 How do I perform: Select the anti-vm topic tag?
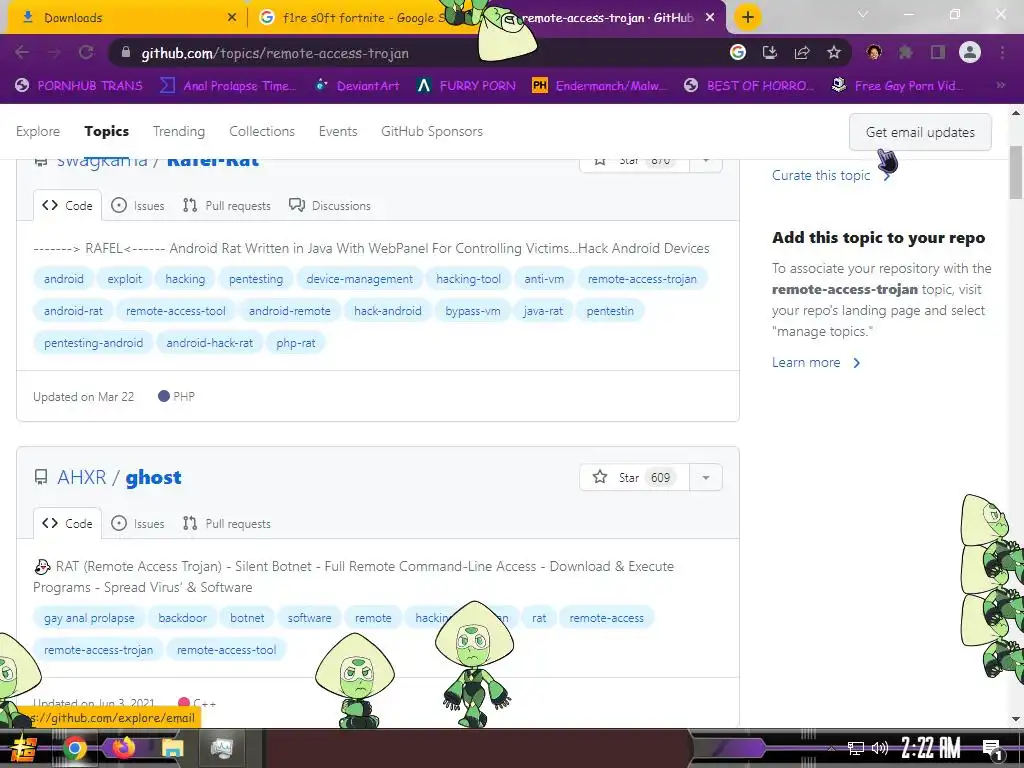(544, 279)
